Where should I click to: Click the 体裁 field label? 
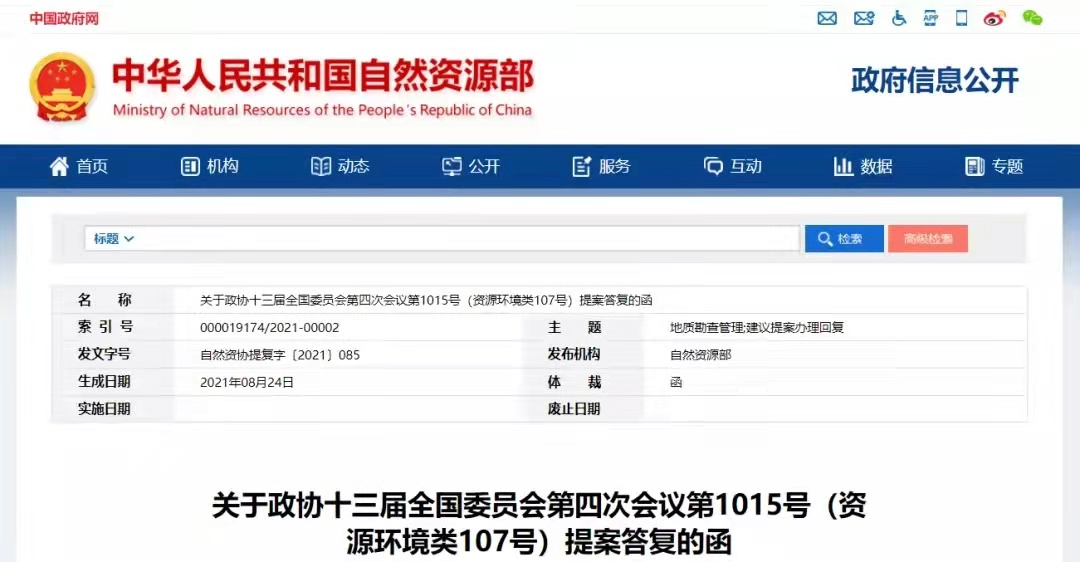(x=574, y=382)
